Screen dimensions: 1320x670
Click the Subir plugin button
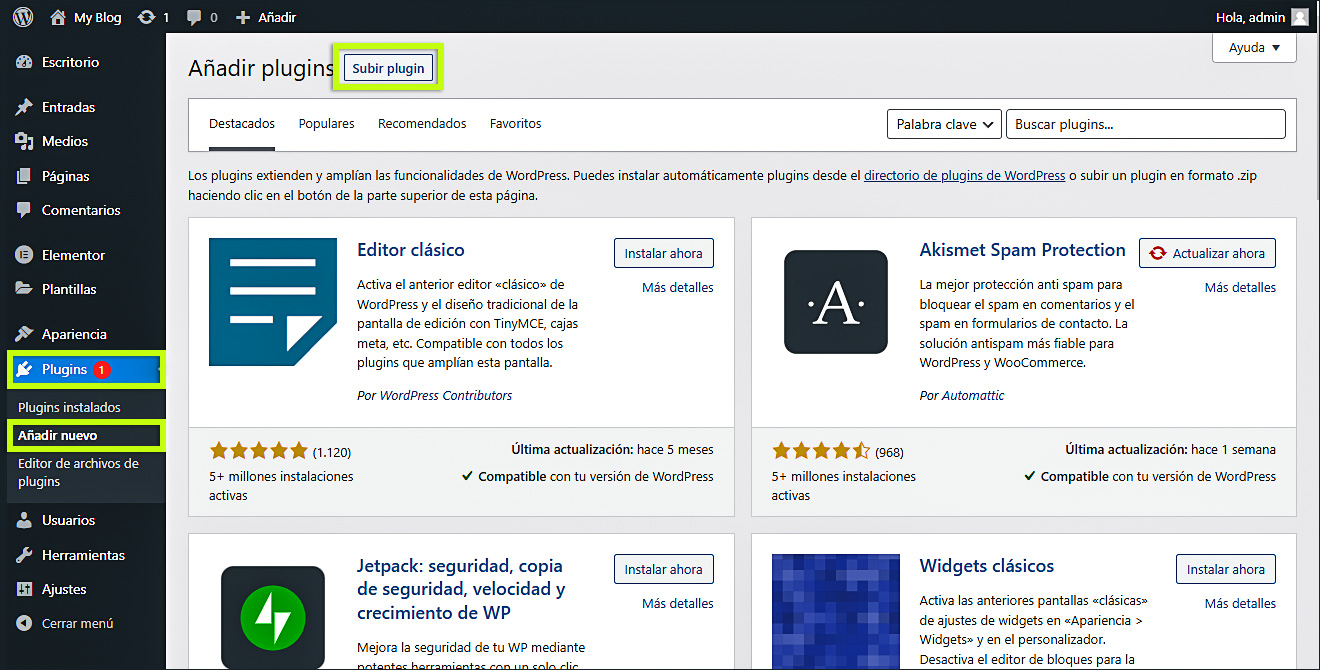[388, 68]
